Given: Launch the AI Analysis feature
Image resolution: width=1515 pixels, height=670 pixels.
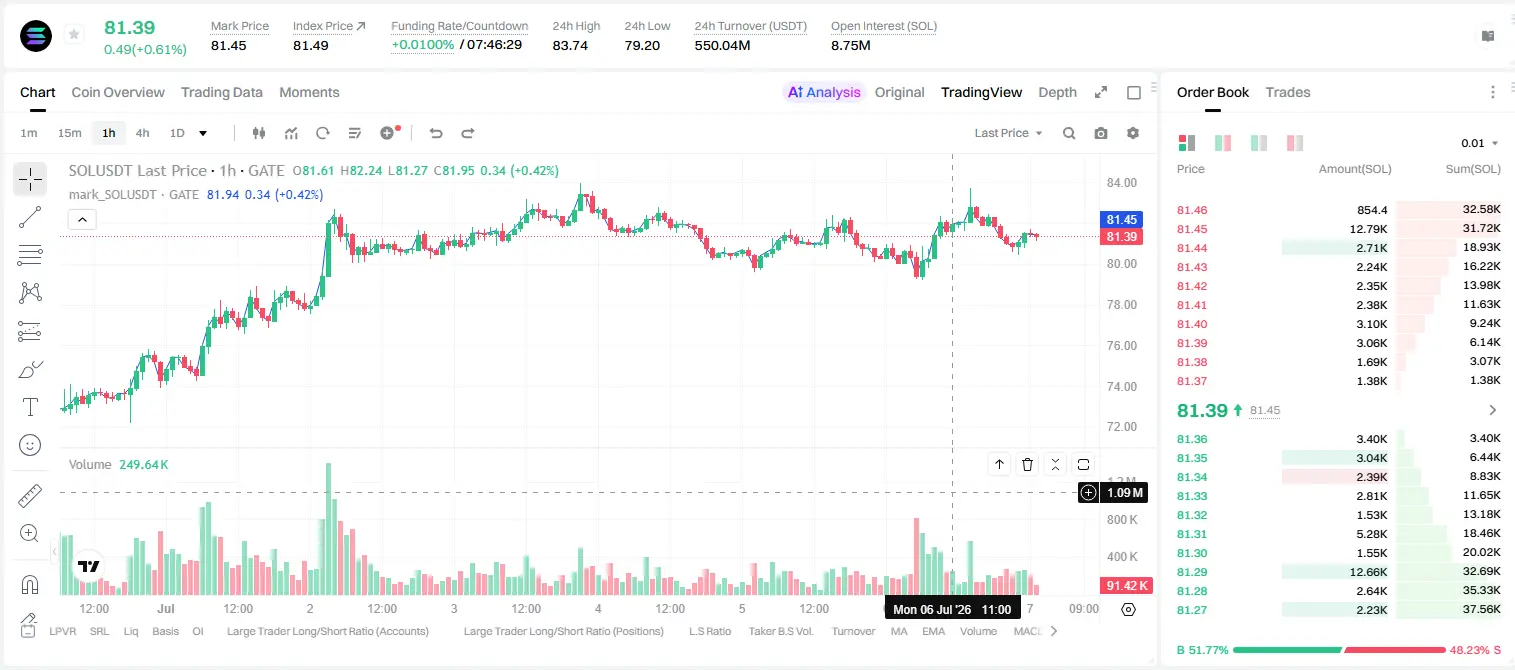Looking at the screenshot, I should (824, 92).
